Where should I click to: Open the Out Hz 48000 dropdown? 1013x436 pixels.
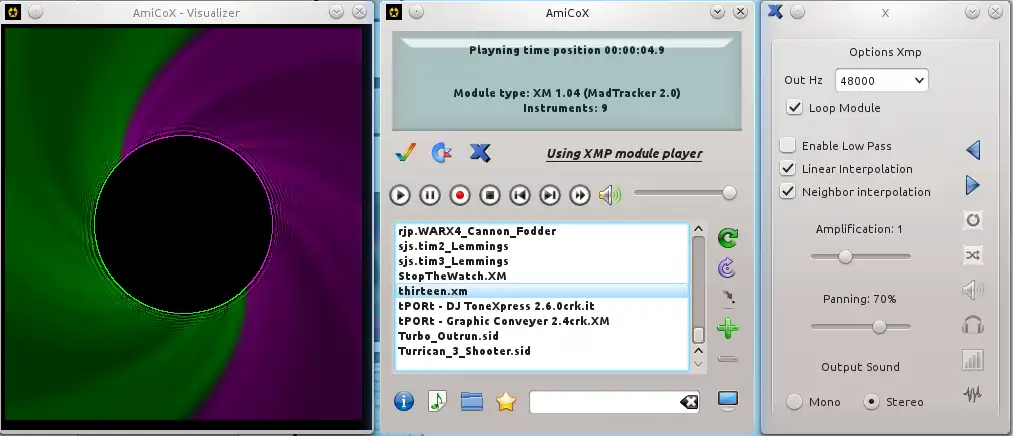(x=881, y=81)
